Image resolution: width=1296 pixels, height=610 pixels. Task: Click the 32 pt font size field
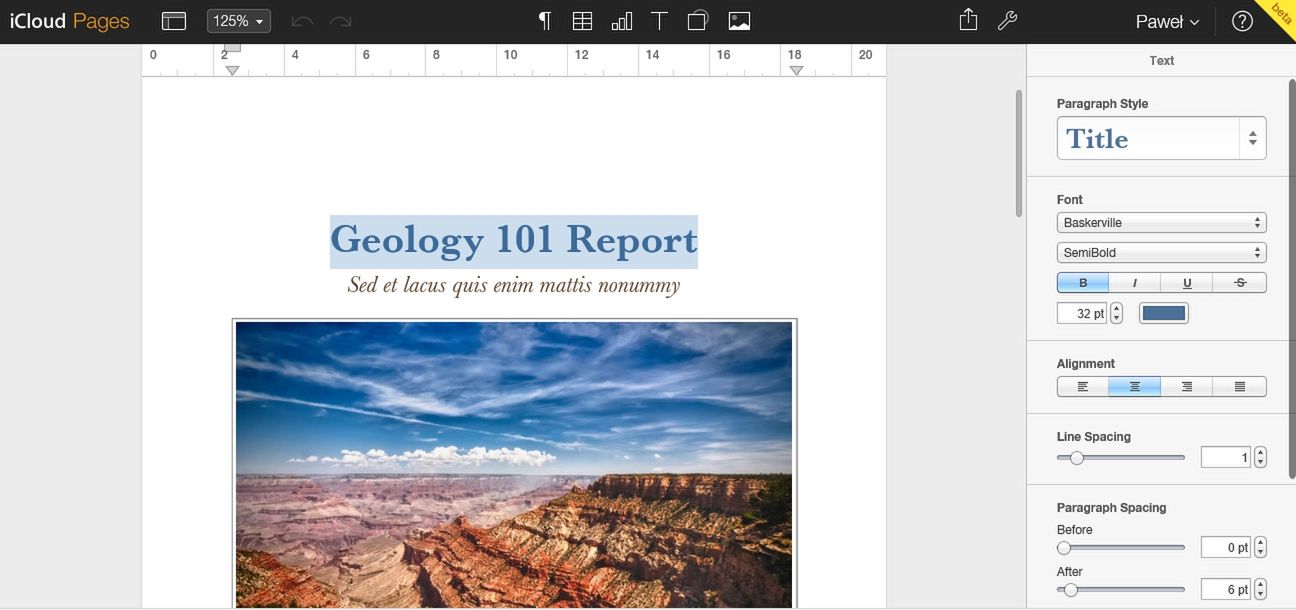[x=1082, y=313]
